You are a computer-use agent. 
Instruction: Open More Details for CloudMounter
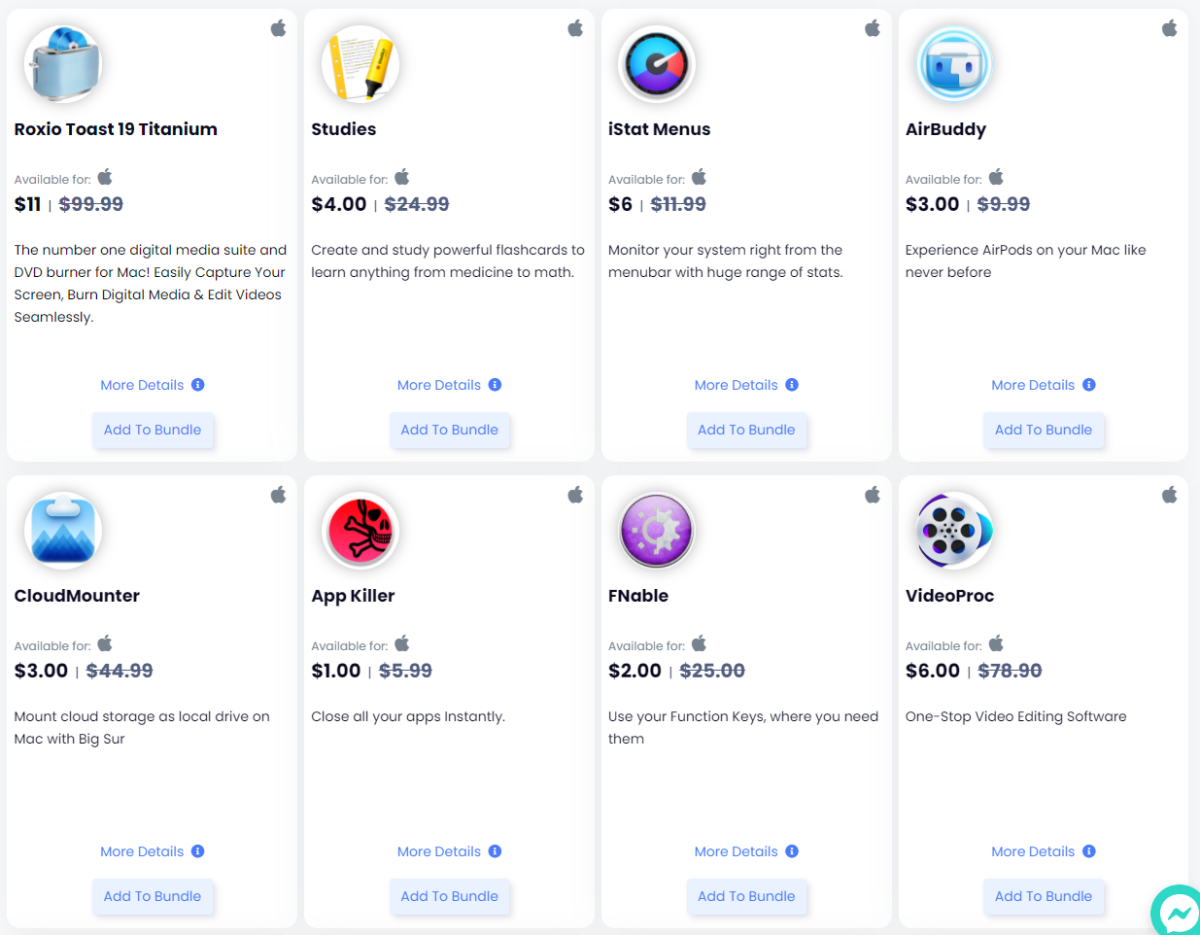[142, 851]
